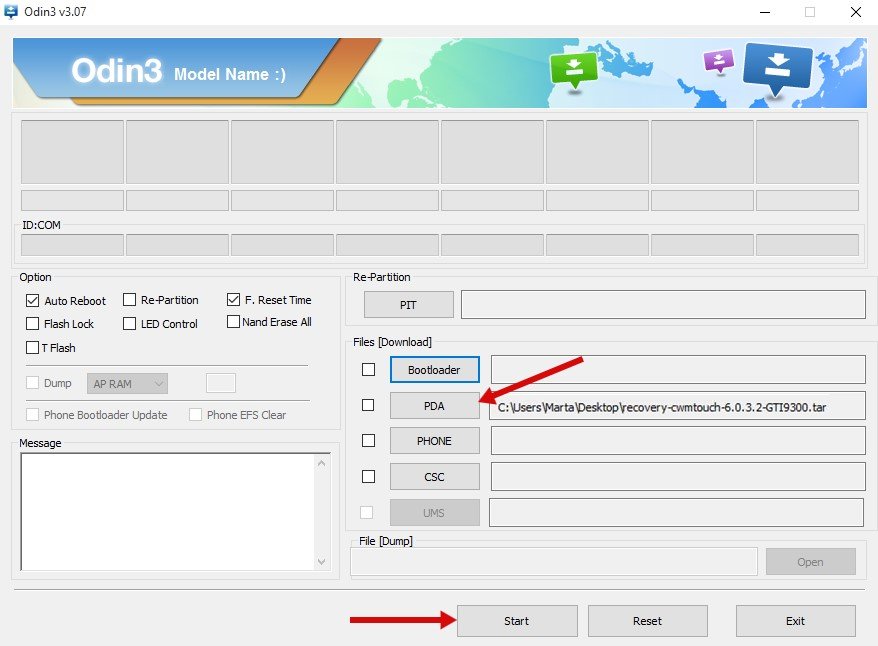878x646 pixels.
Task: Click the first ID:COM port slot
Action: 72,245
